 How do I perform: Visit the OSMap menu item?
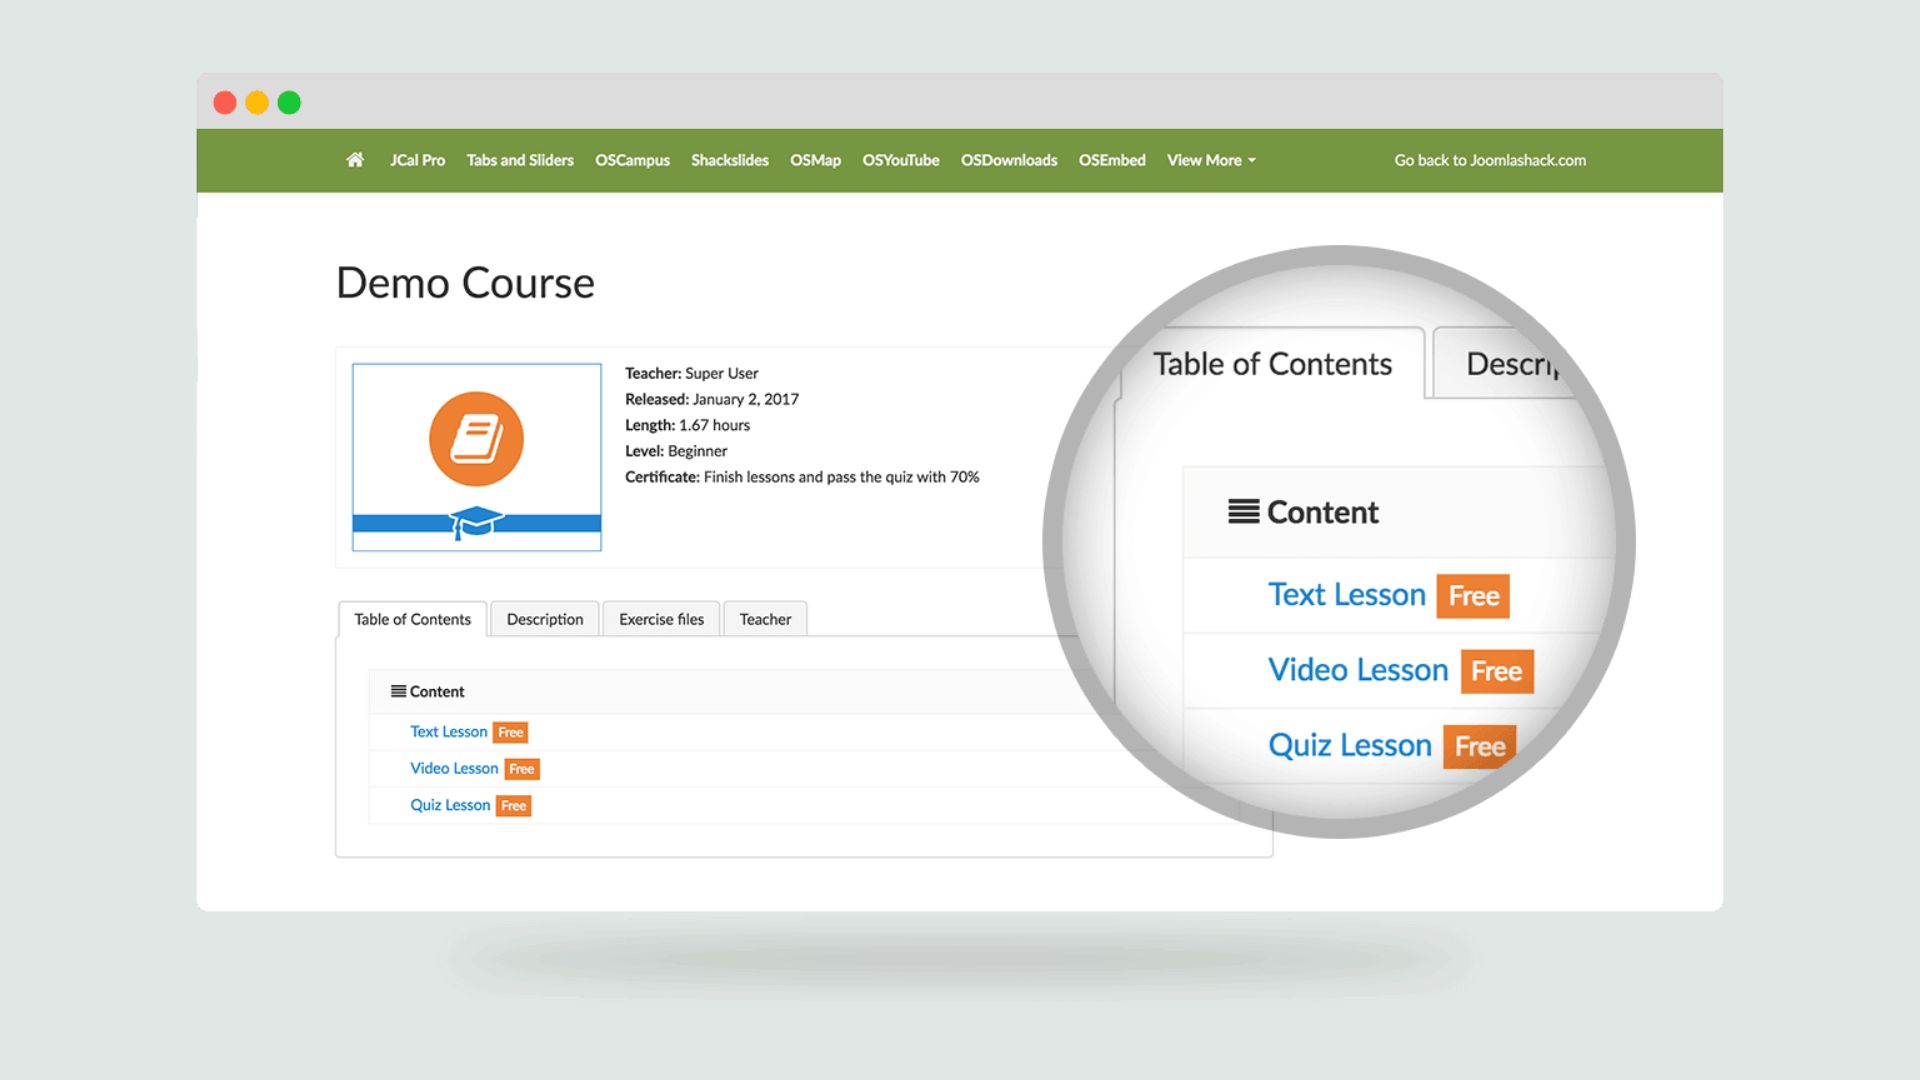pos(815,160)
